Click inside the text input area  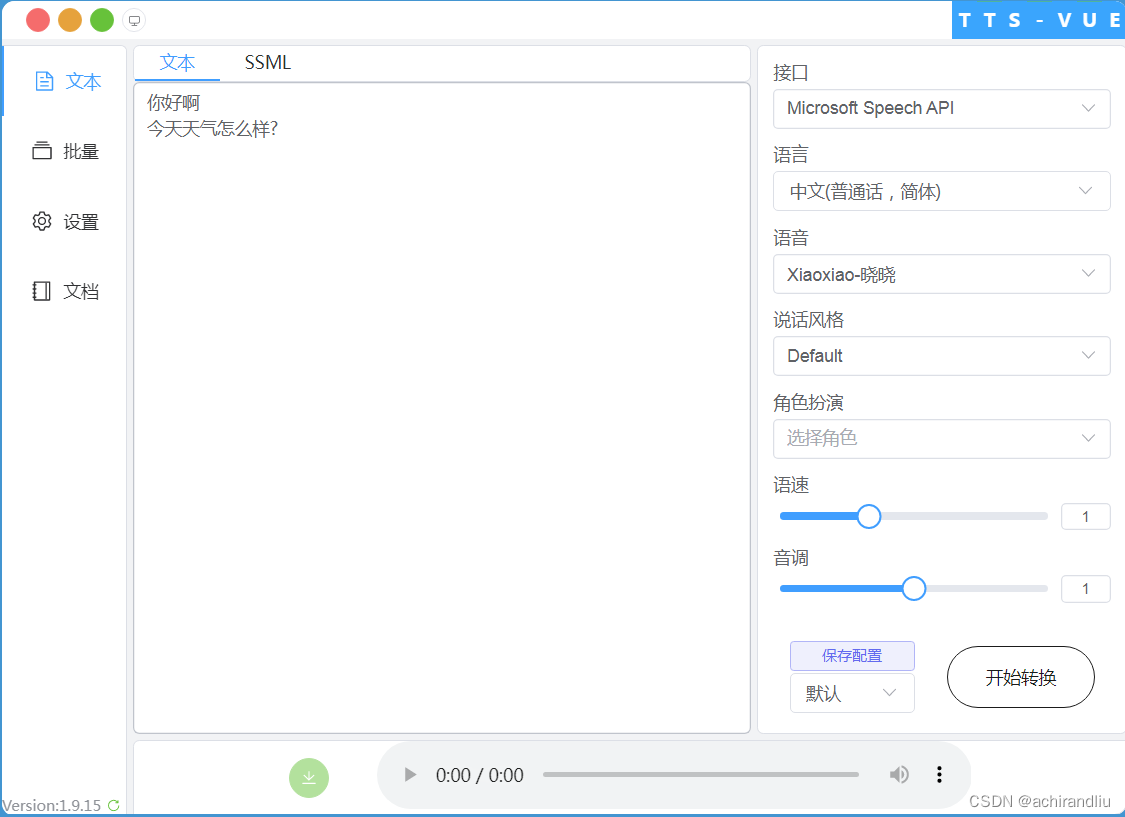(442, 407)
